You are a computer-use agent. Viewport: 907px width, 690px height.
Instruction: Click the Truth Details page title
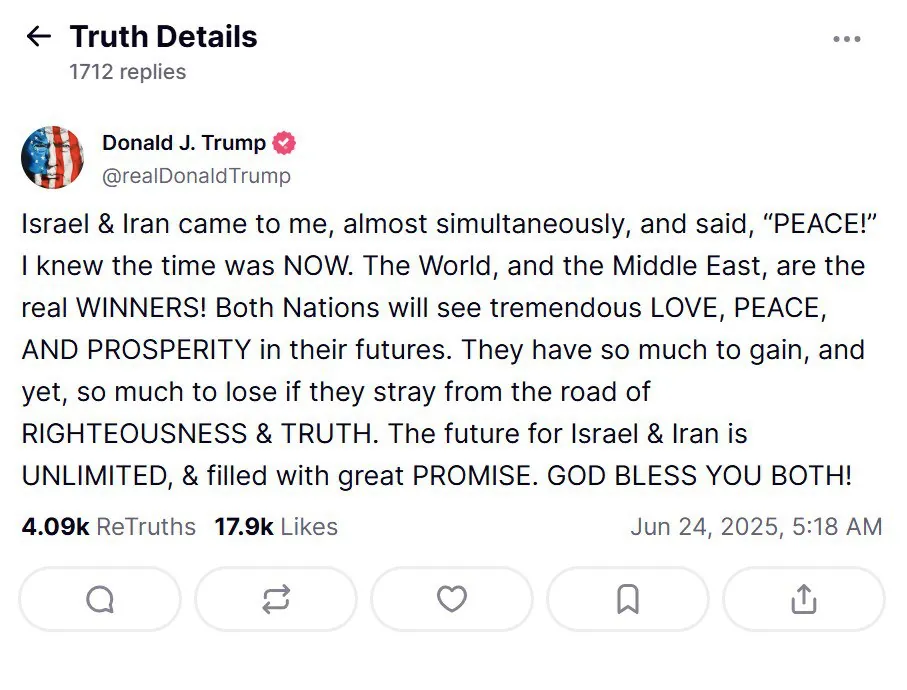coord(162,36)
